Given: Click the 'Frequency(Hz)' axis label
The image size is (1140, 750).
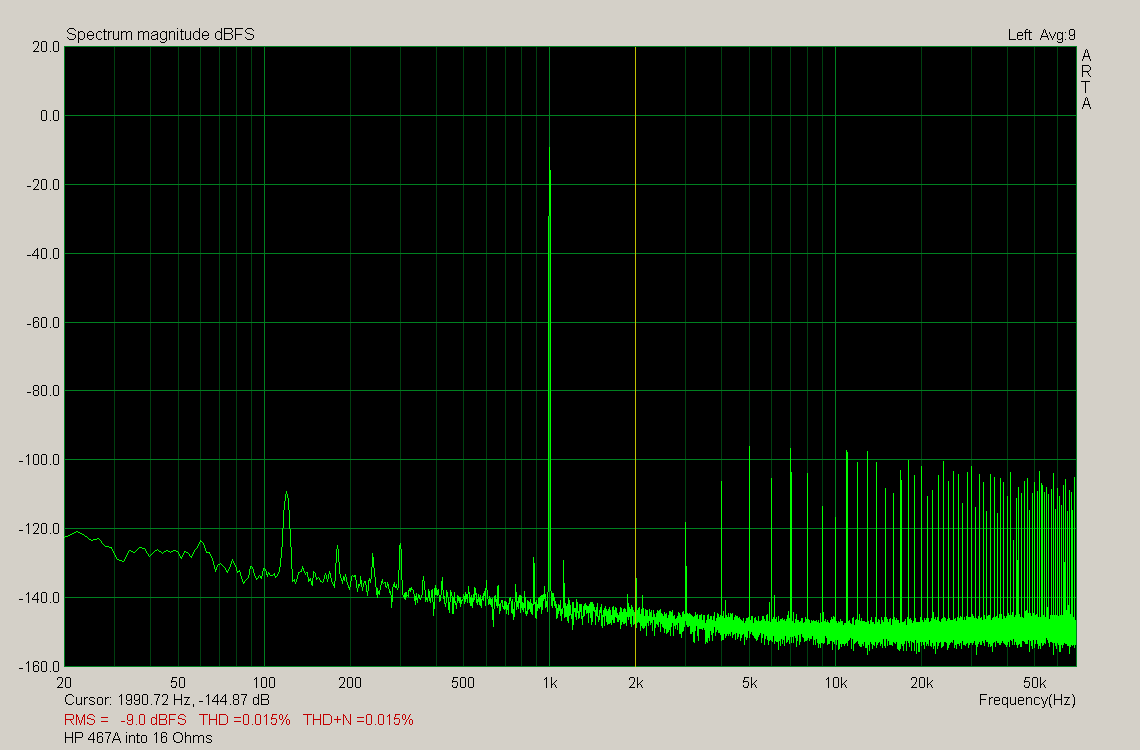Looking at the screenshot, I should [x=1027, y=700].
